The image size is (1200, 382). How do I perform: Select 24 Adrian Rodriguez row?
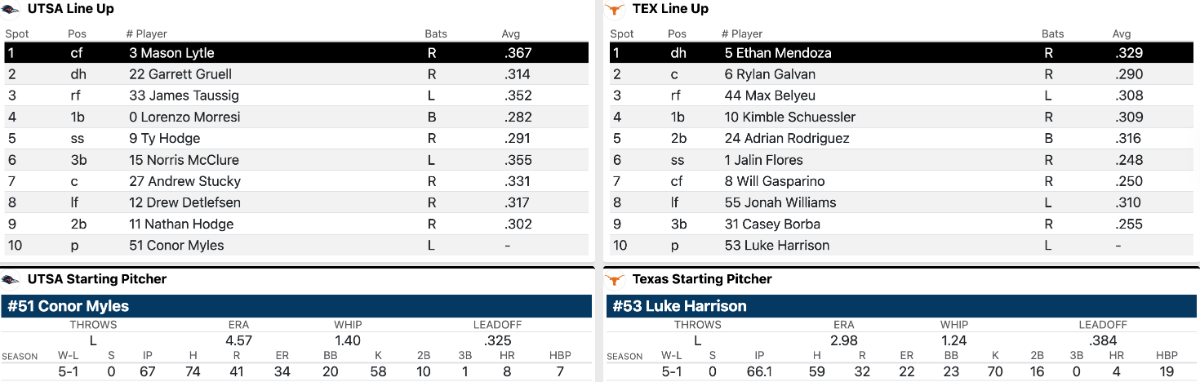pyautogui.click(x=902, y=139)
